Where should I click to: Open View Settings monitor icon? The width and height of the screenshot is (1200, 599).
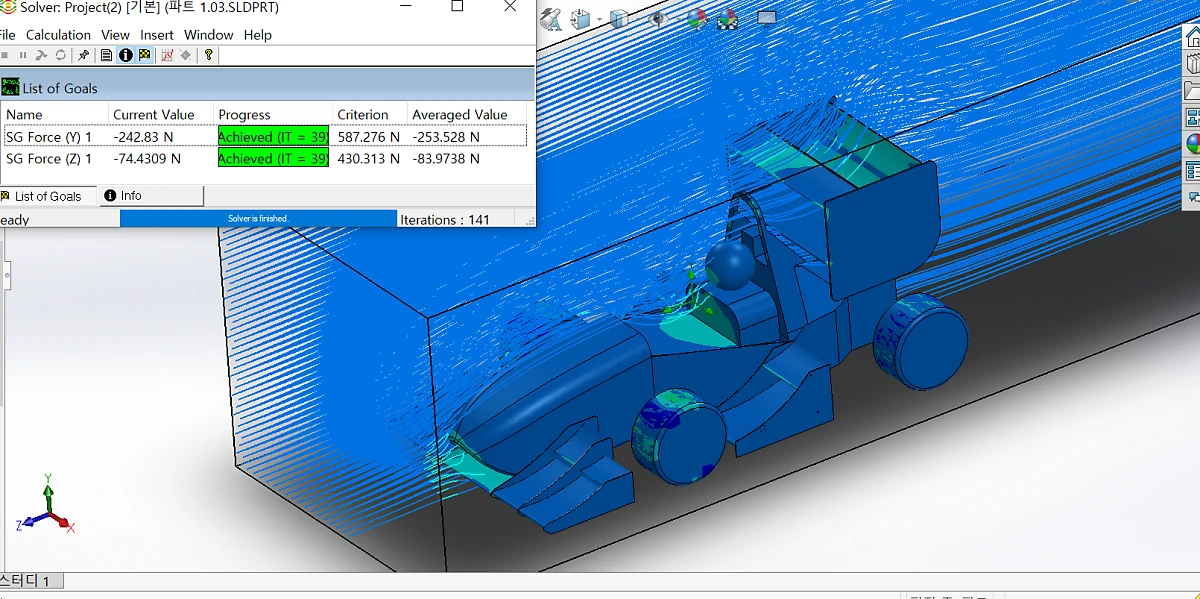tap(767, 18)
